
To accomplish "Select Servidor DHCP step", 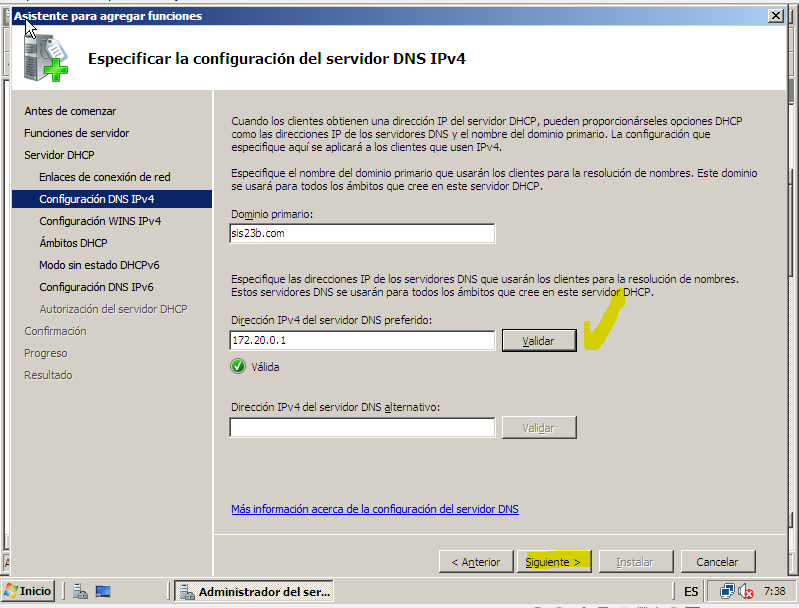I will (x=59, y=155).
